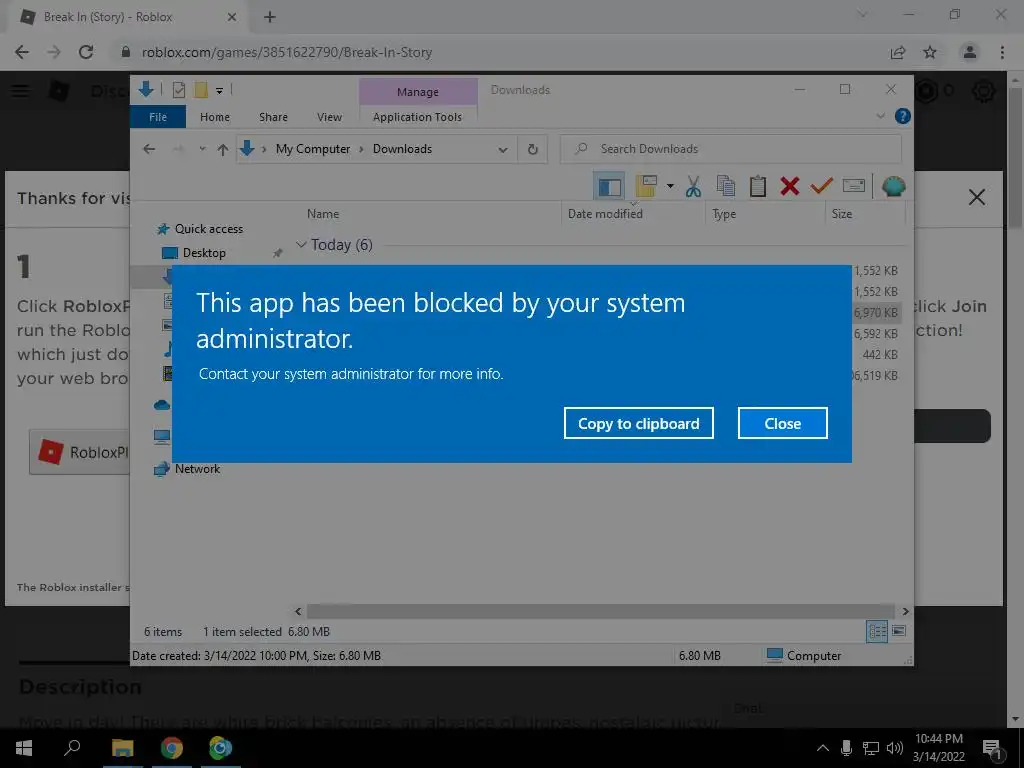The height and width of the screenshot is (768, 1024).
Task: Click the orange checkmark toolbar icon
Action: (x=822, y=186)
